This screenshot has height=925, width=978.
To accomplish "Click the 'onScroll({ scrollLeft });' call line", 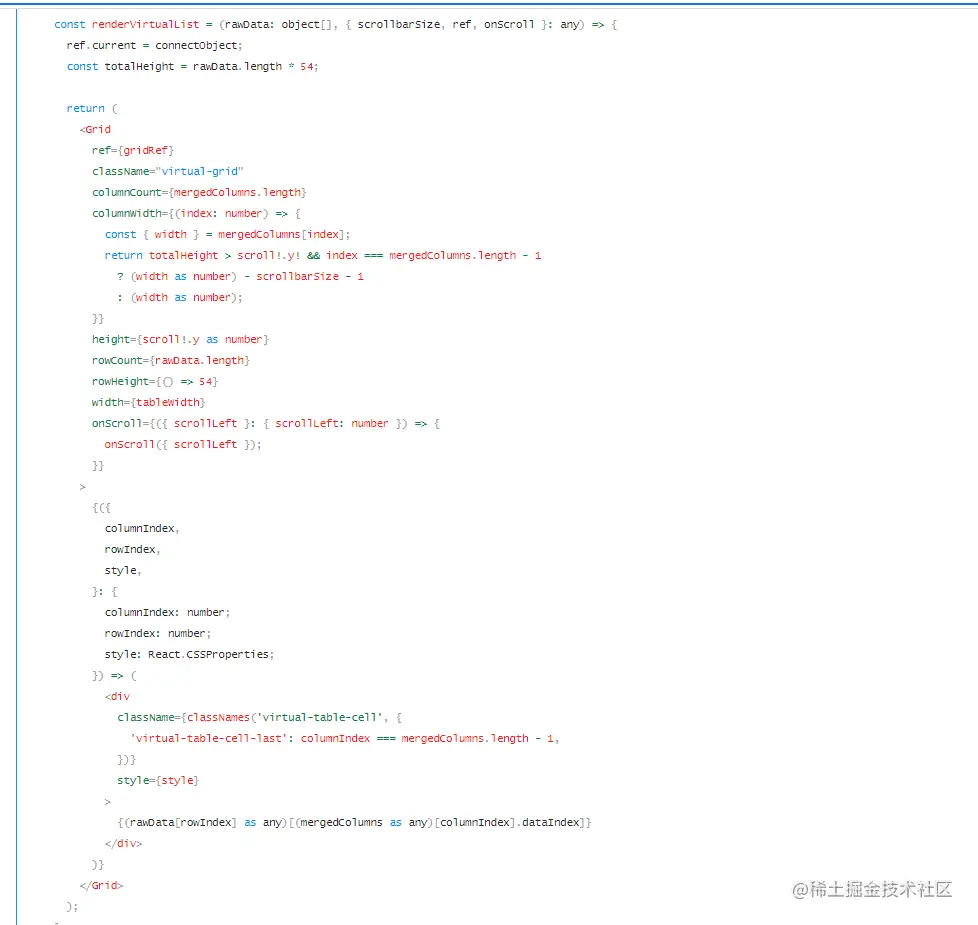I will point(183,444).
